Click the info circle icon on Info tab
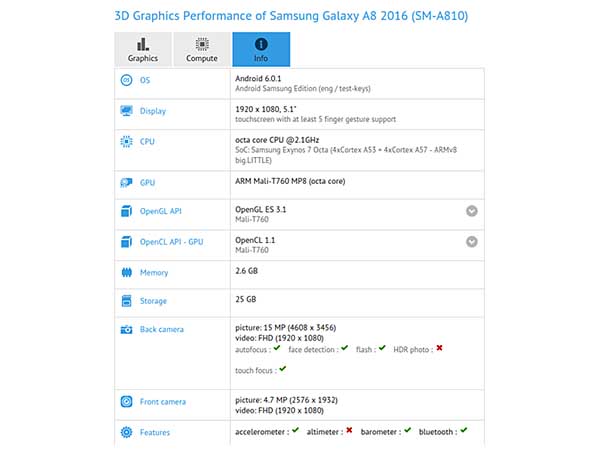600x450 pixels. click(x=261, y=44)
